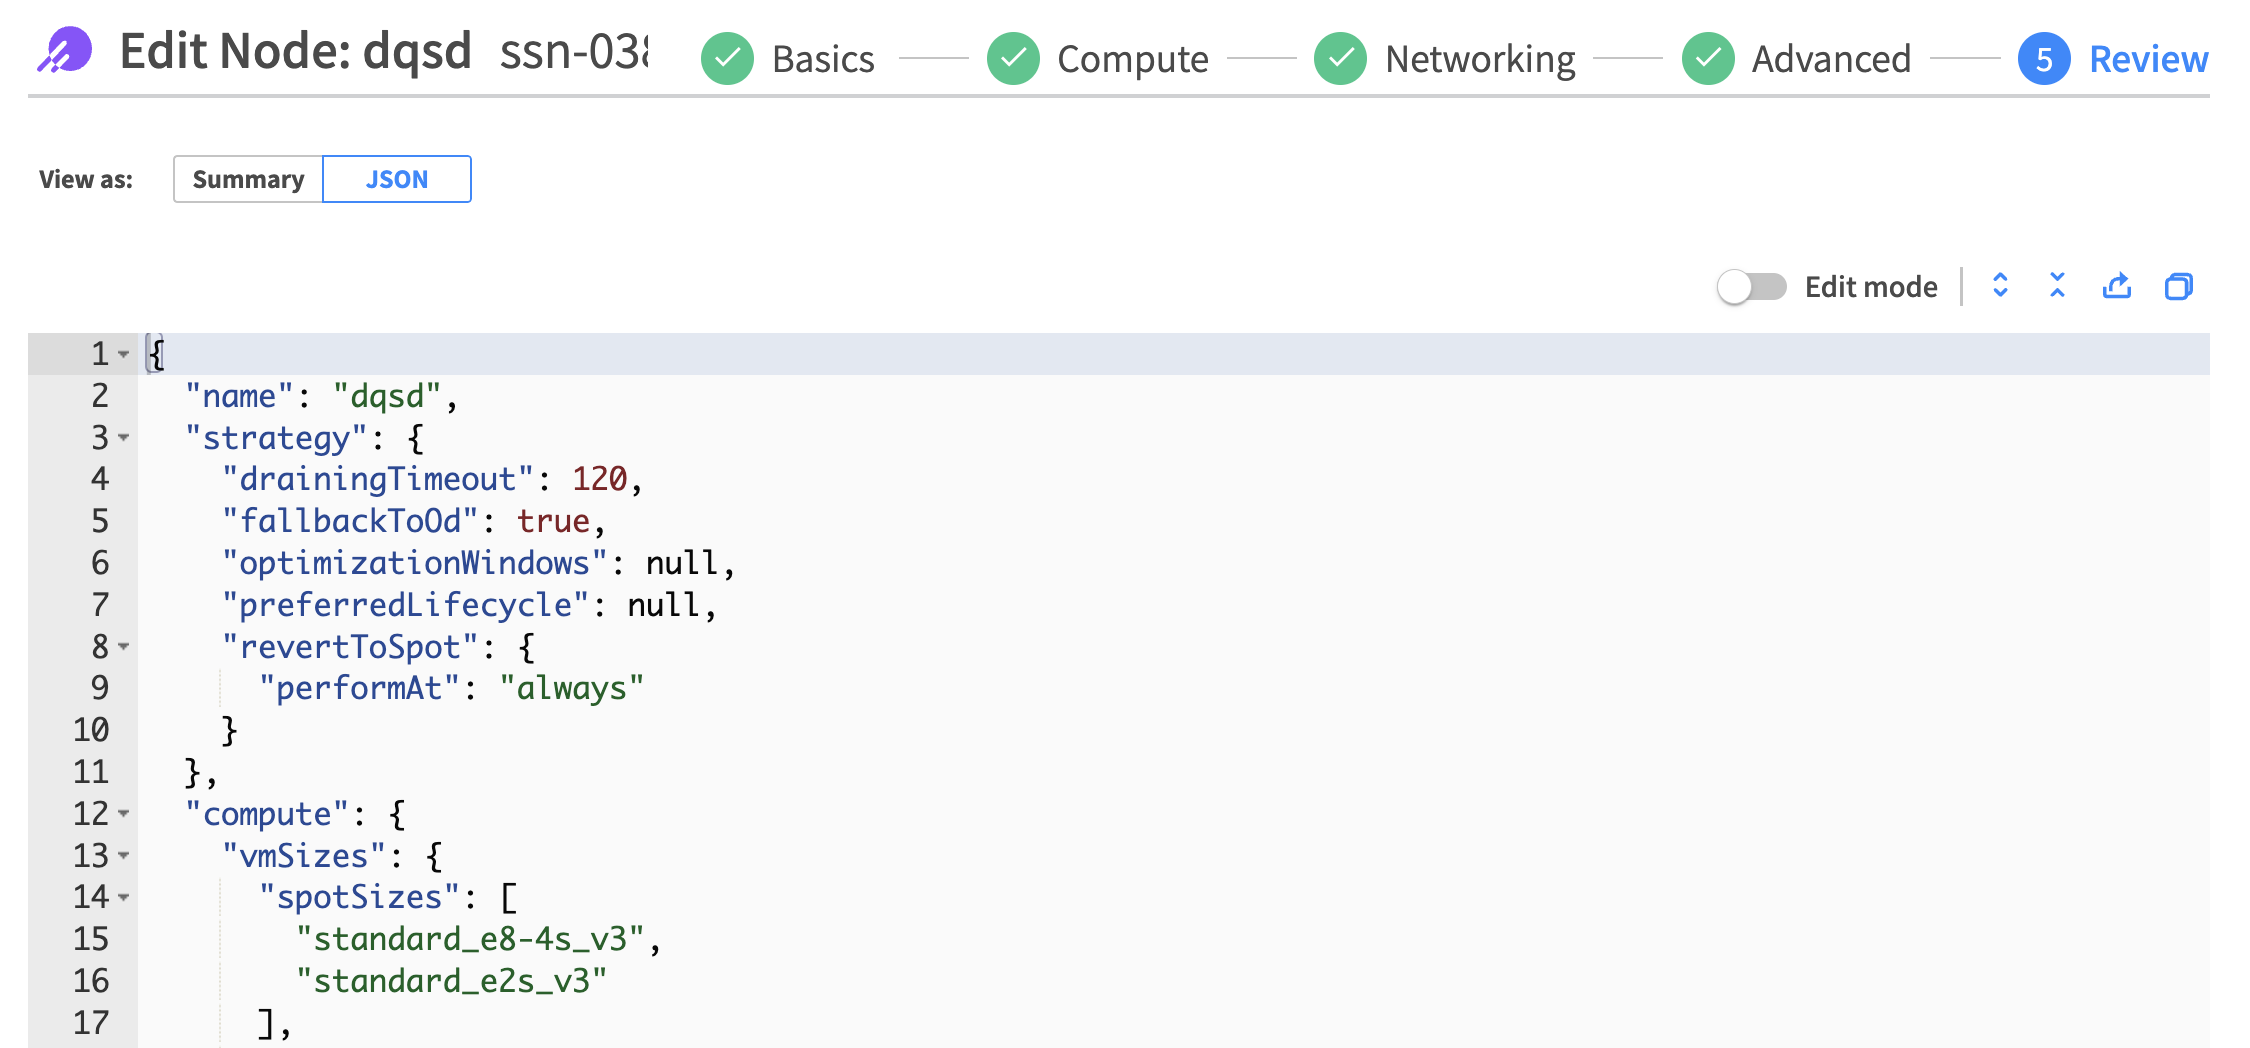Click the Ocean rocket logo icon

coord(65,50)
